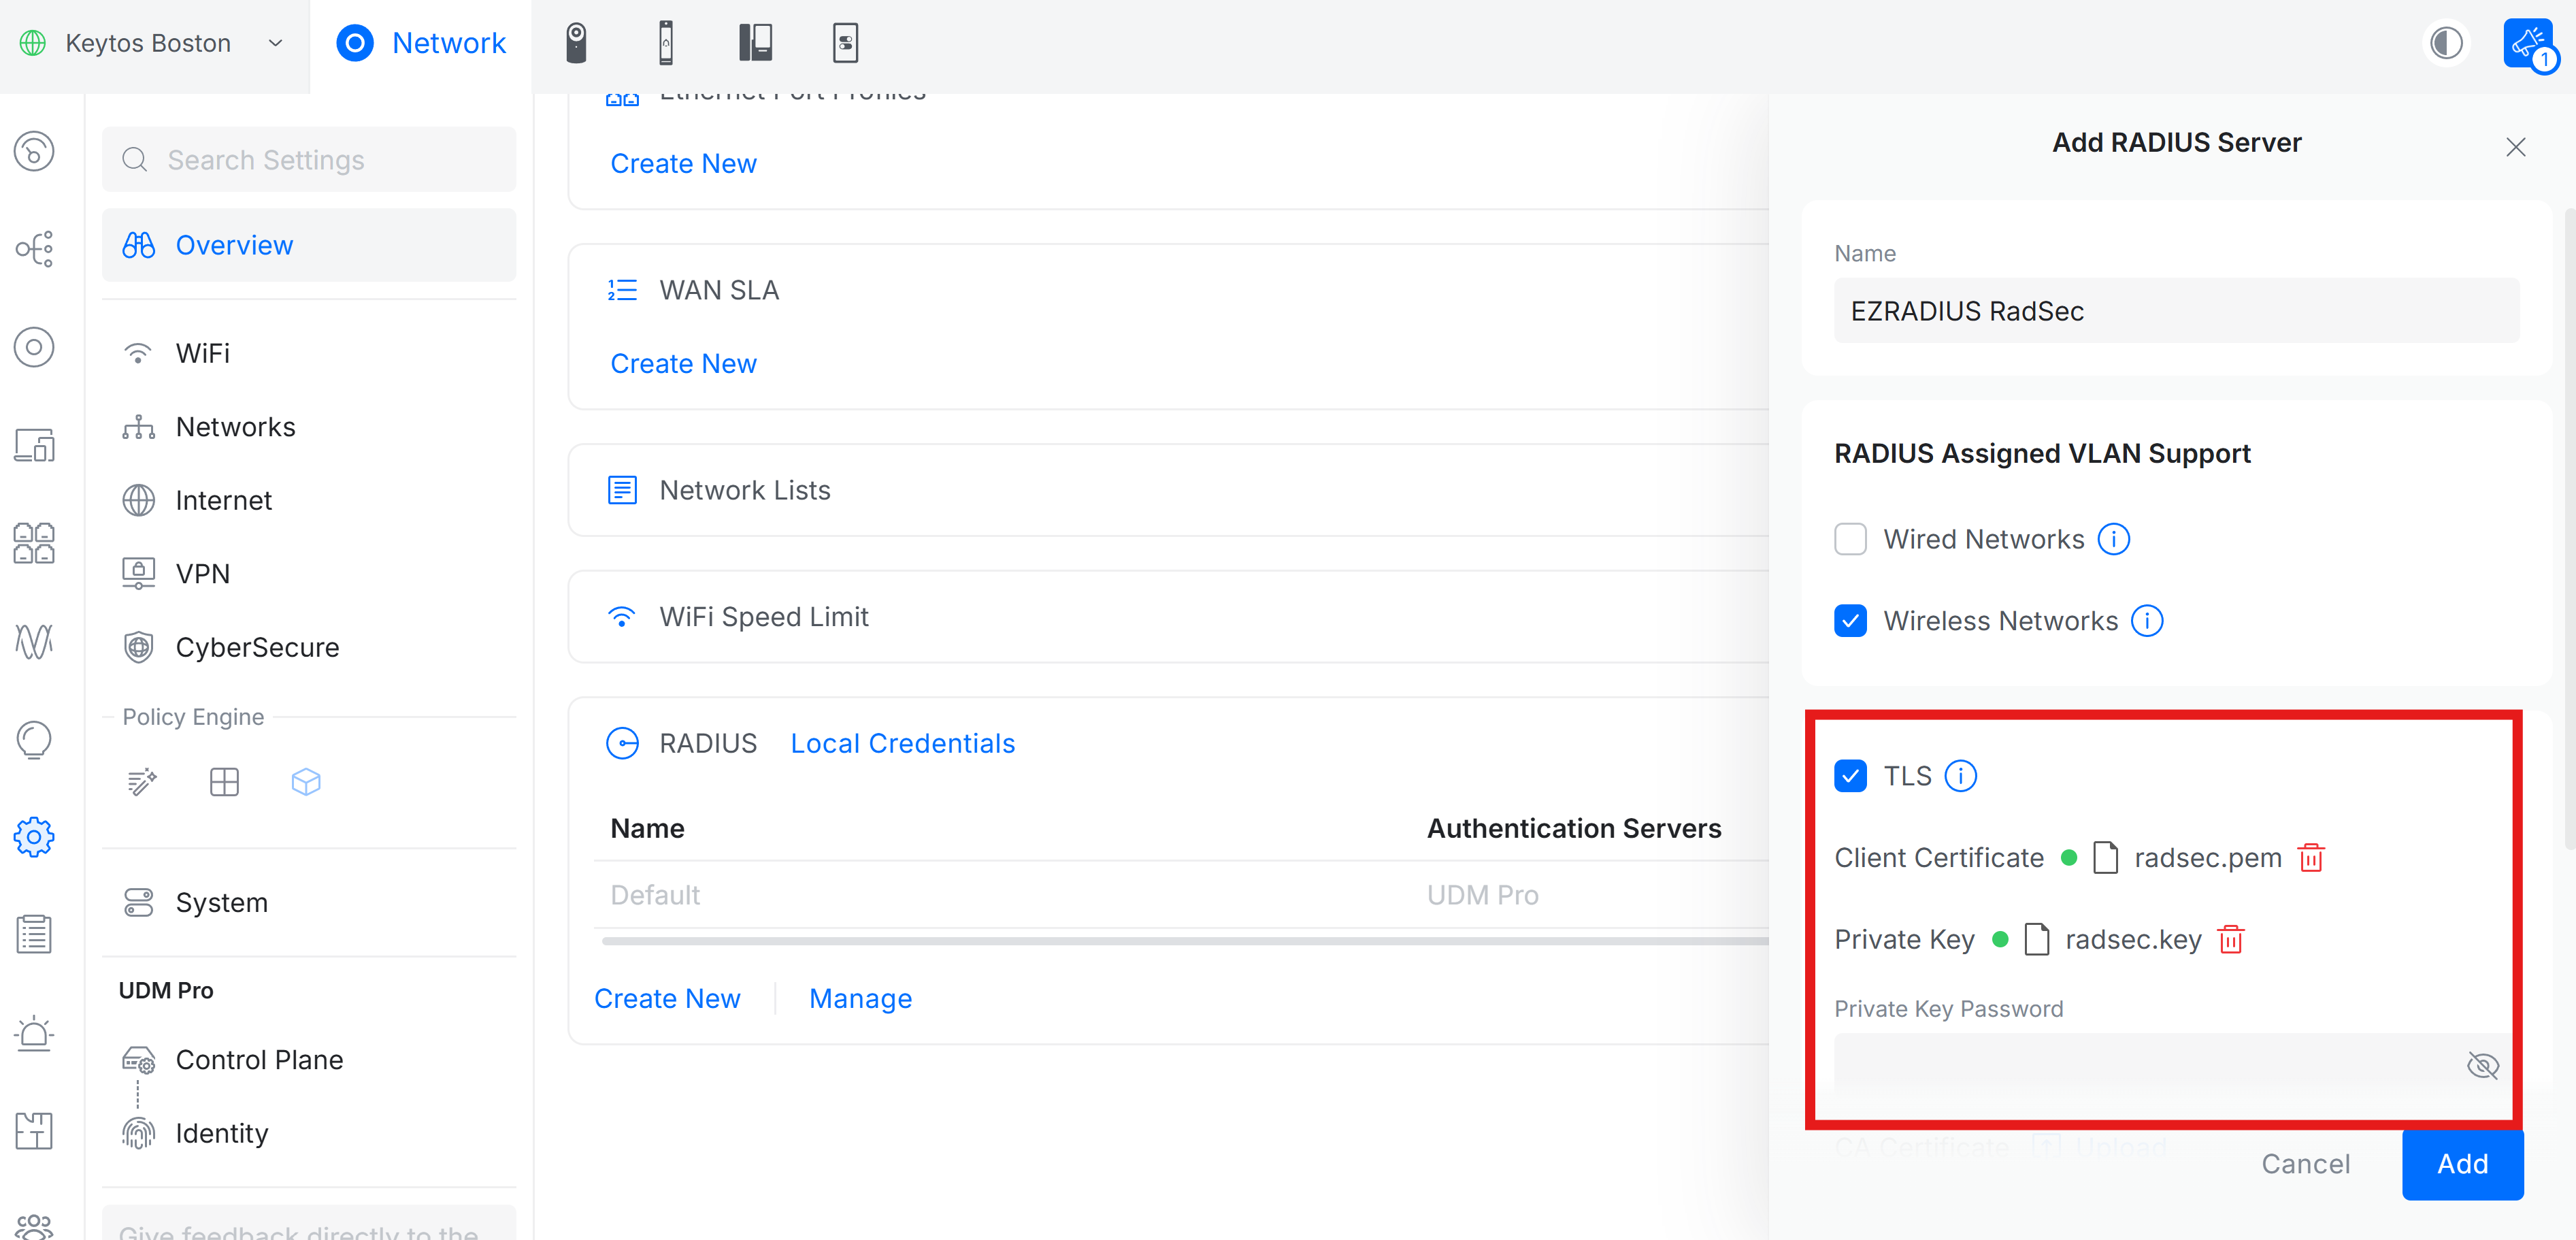
Task: Enable the Wired Networks checkbox
Action: [1851, 539]
